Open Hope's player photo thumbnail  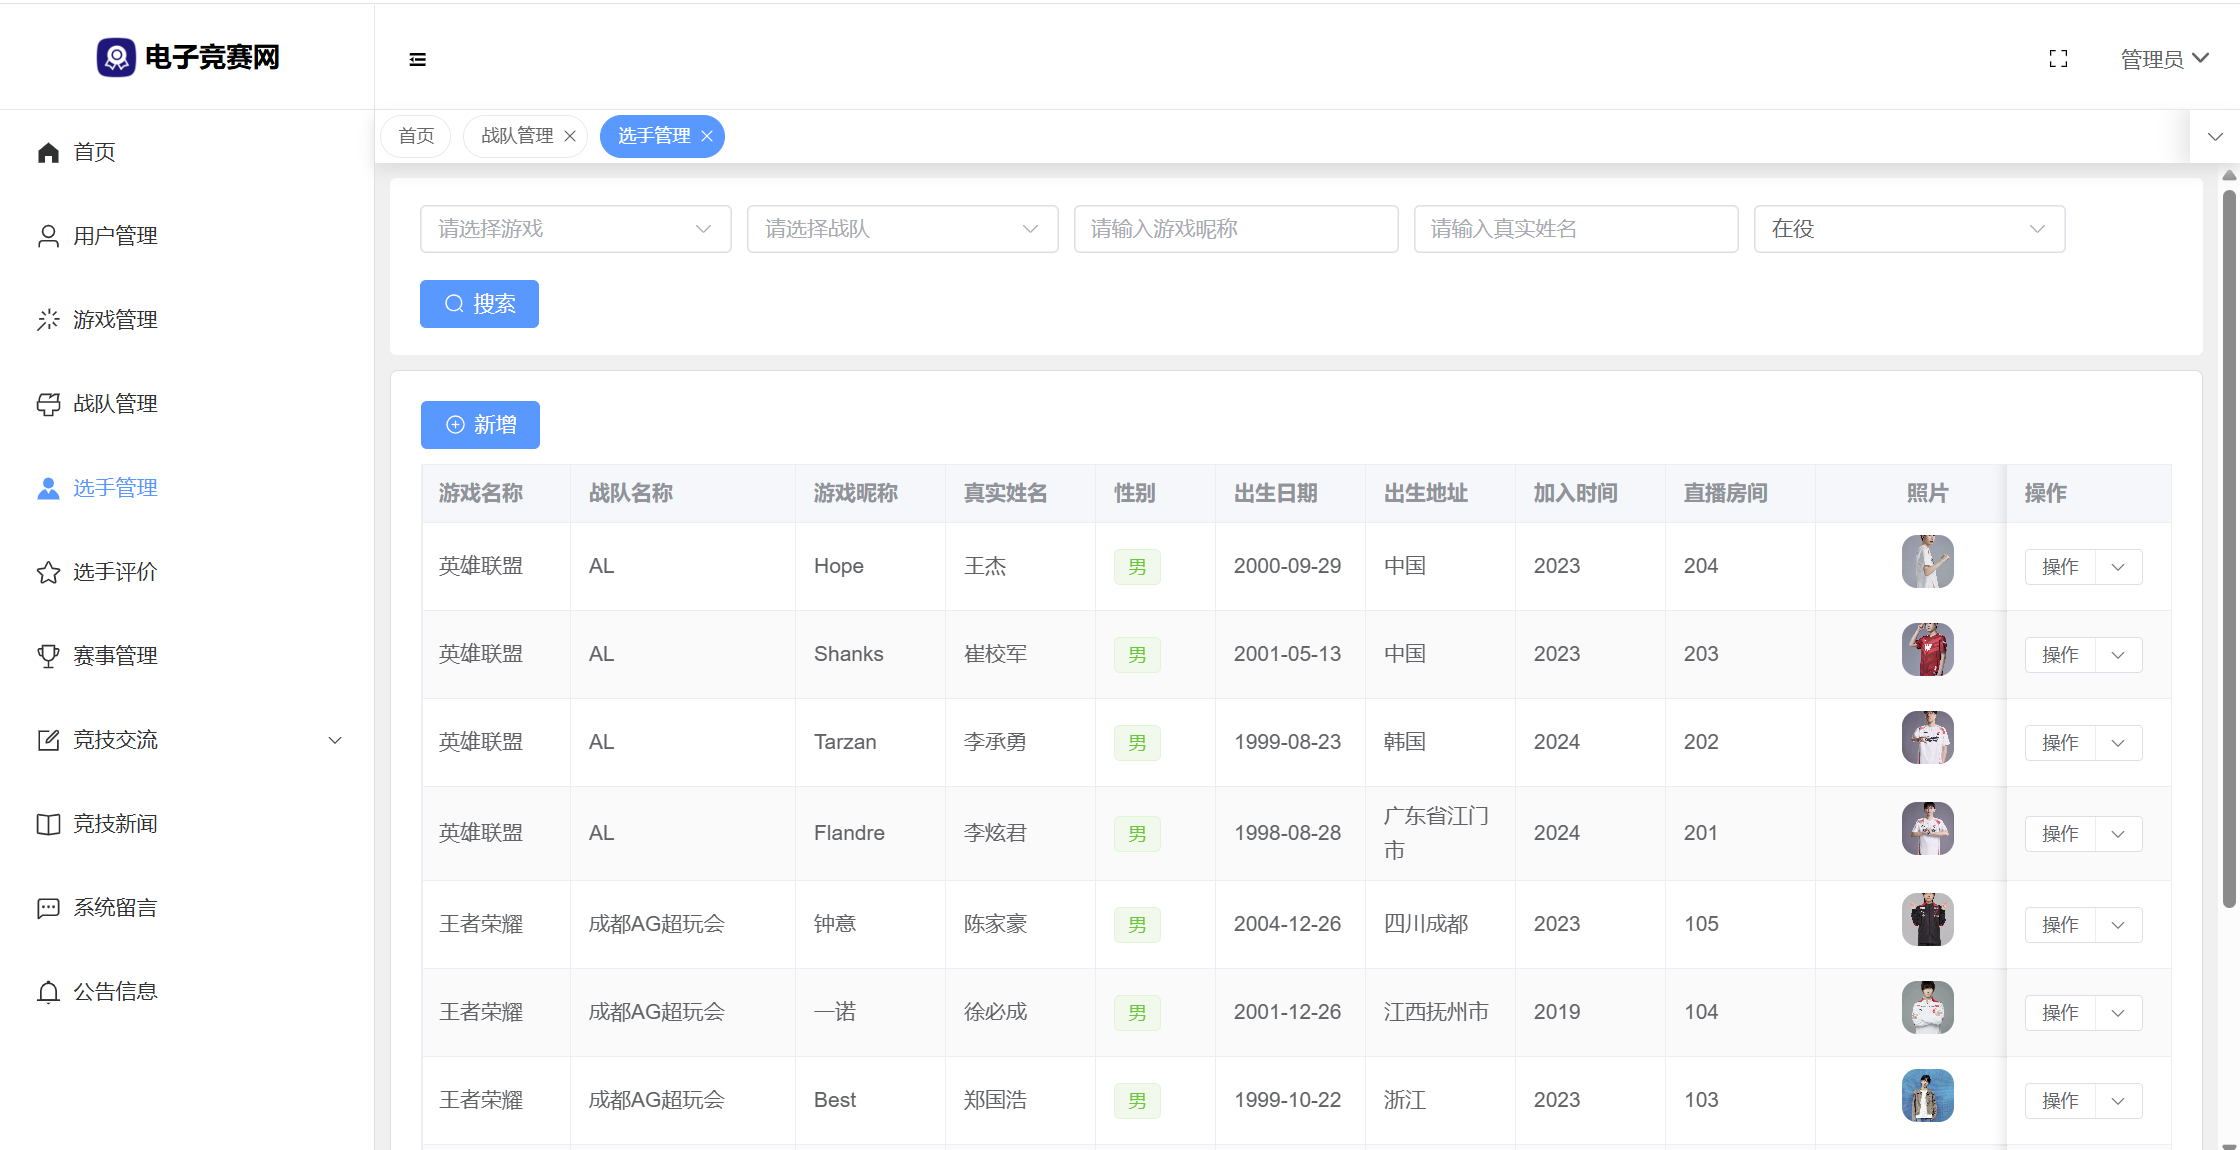1927,562
